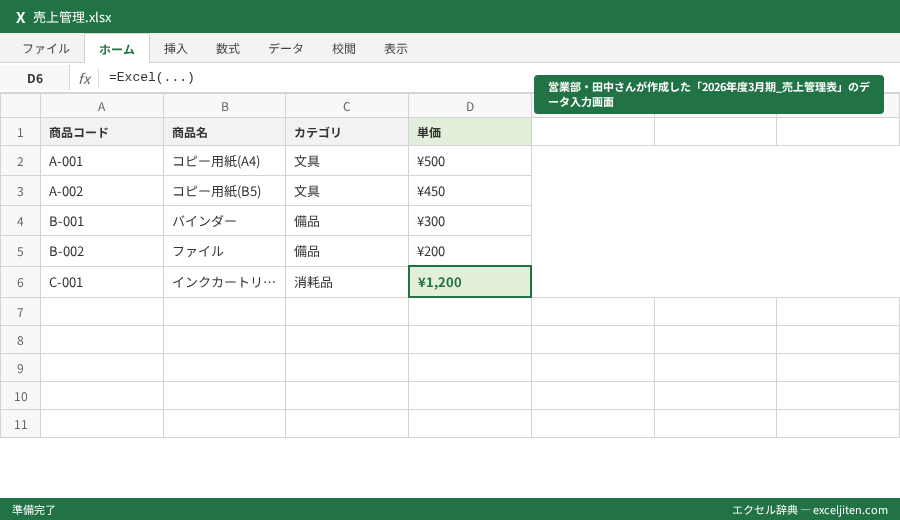Screen dimensions: 900x520
Task: Click the 商品名 header cell
Action: tap(224, 133)
